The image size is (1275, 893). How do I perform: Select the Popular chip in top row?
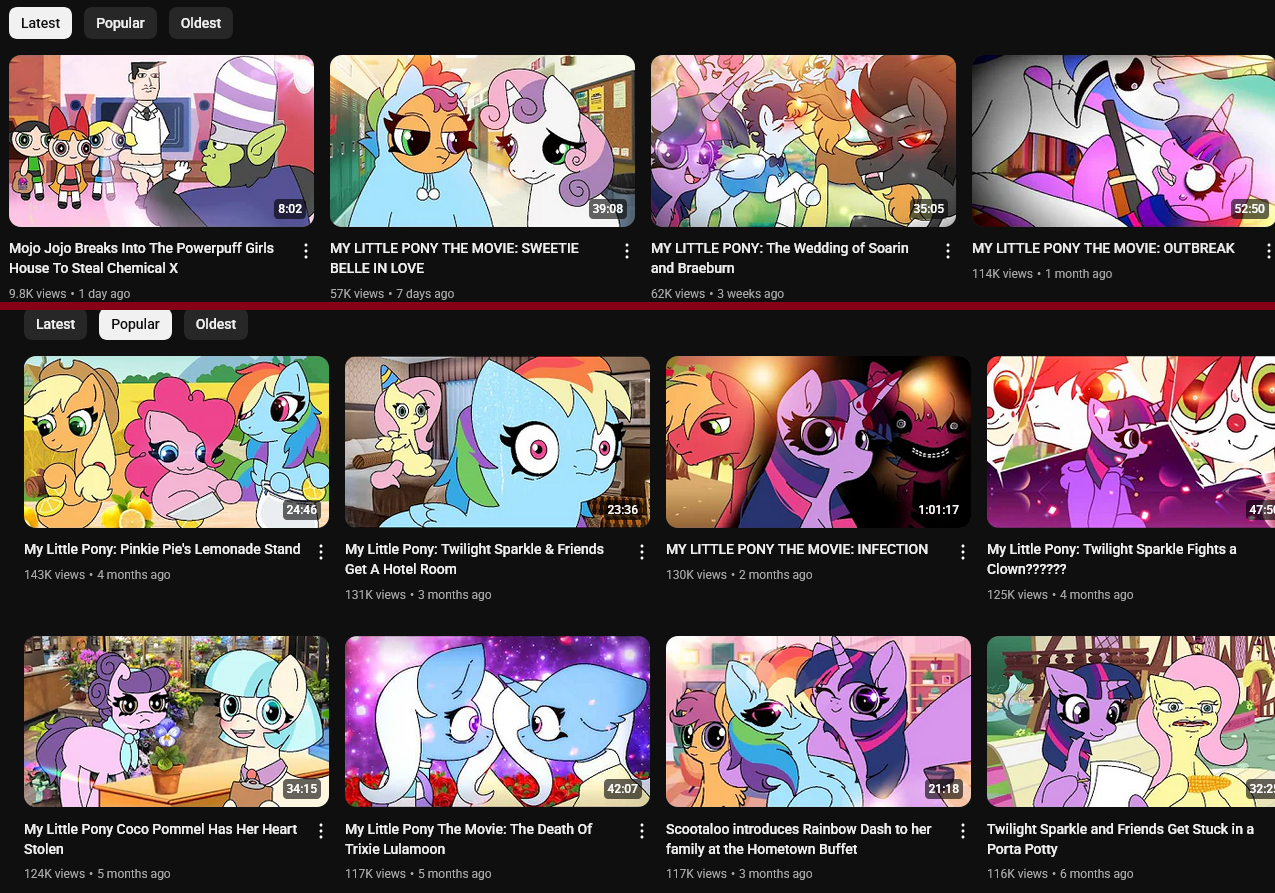click(x=120, y=23)
